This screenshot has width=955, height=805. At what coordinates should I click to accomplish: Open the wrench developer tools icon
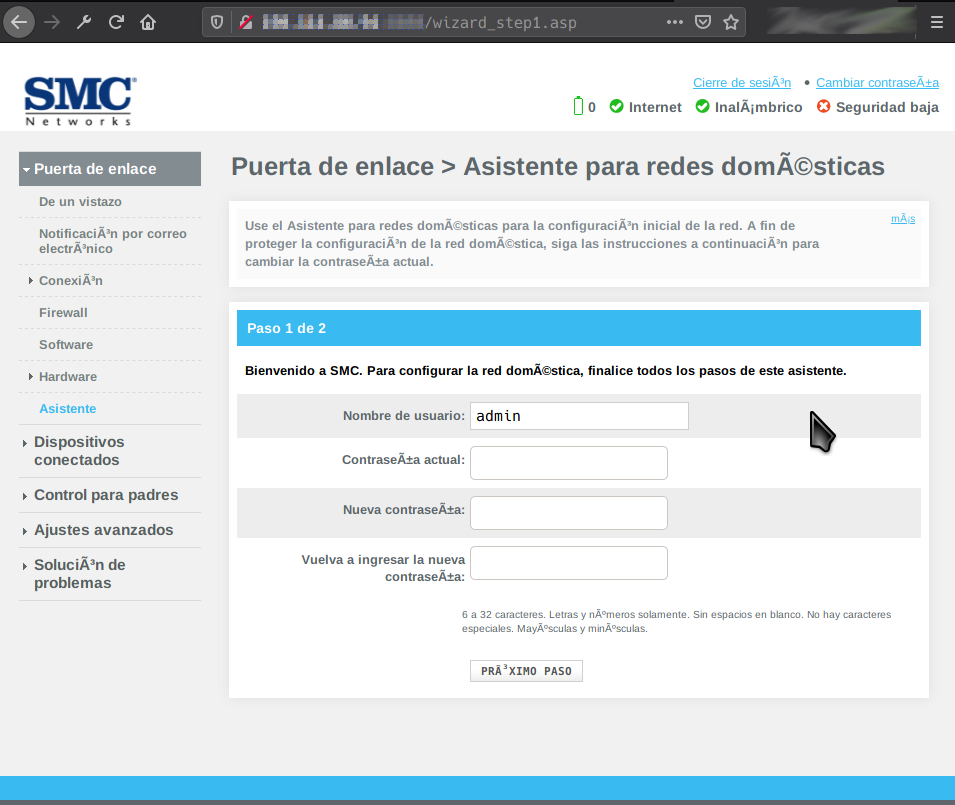(x=84, y=22)
